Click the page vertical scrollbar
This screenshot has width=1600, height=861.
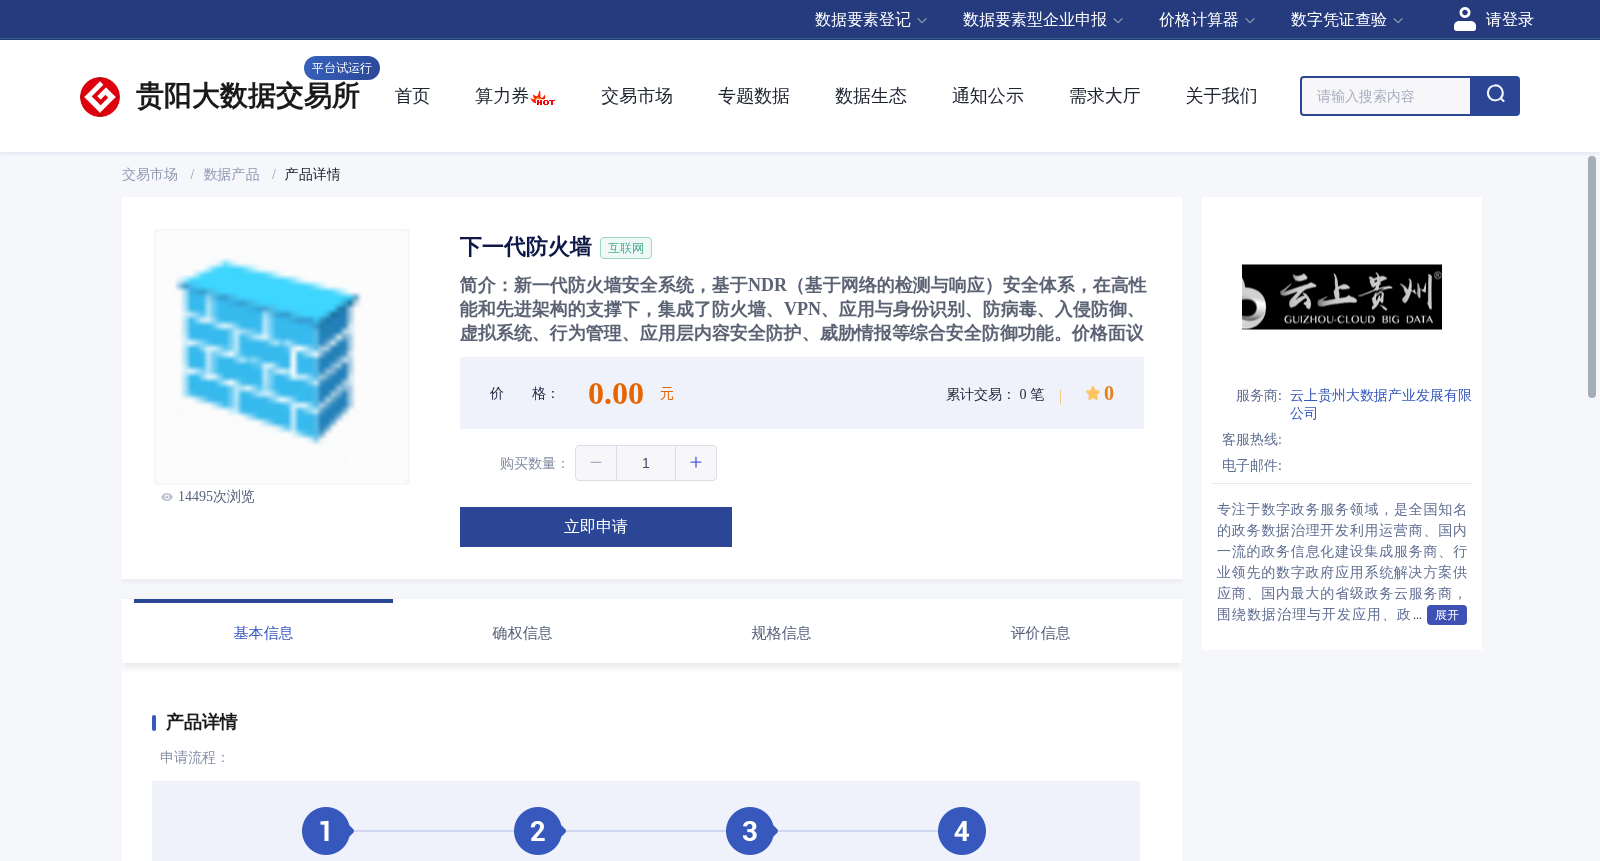(x=1592, y=277)
